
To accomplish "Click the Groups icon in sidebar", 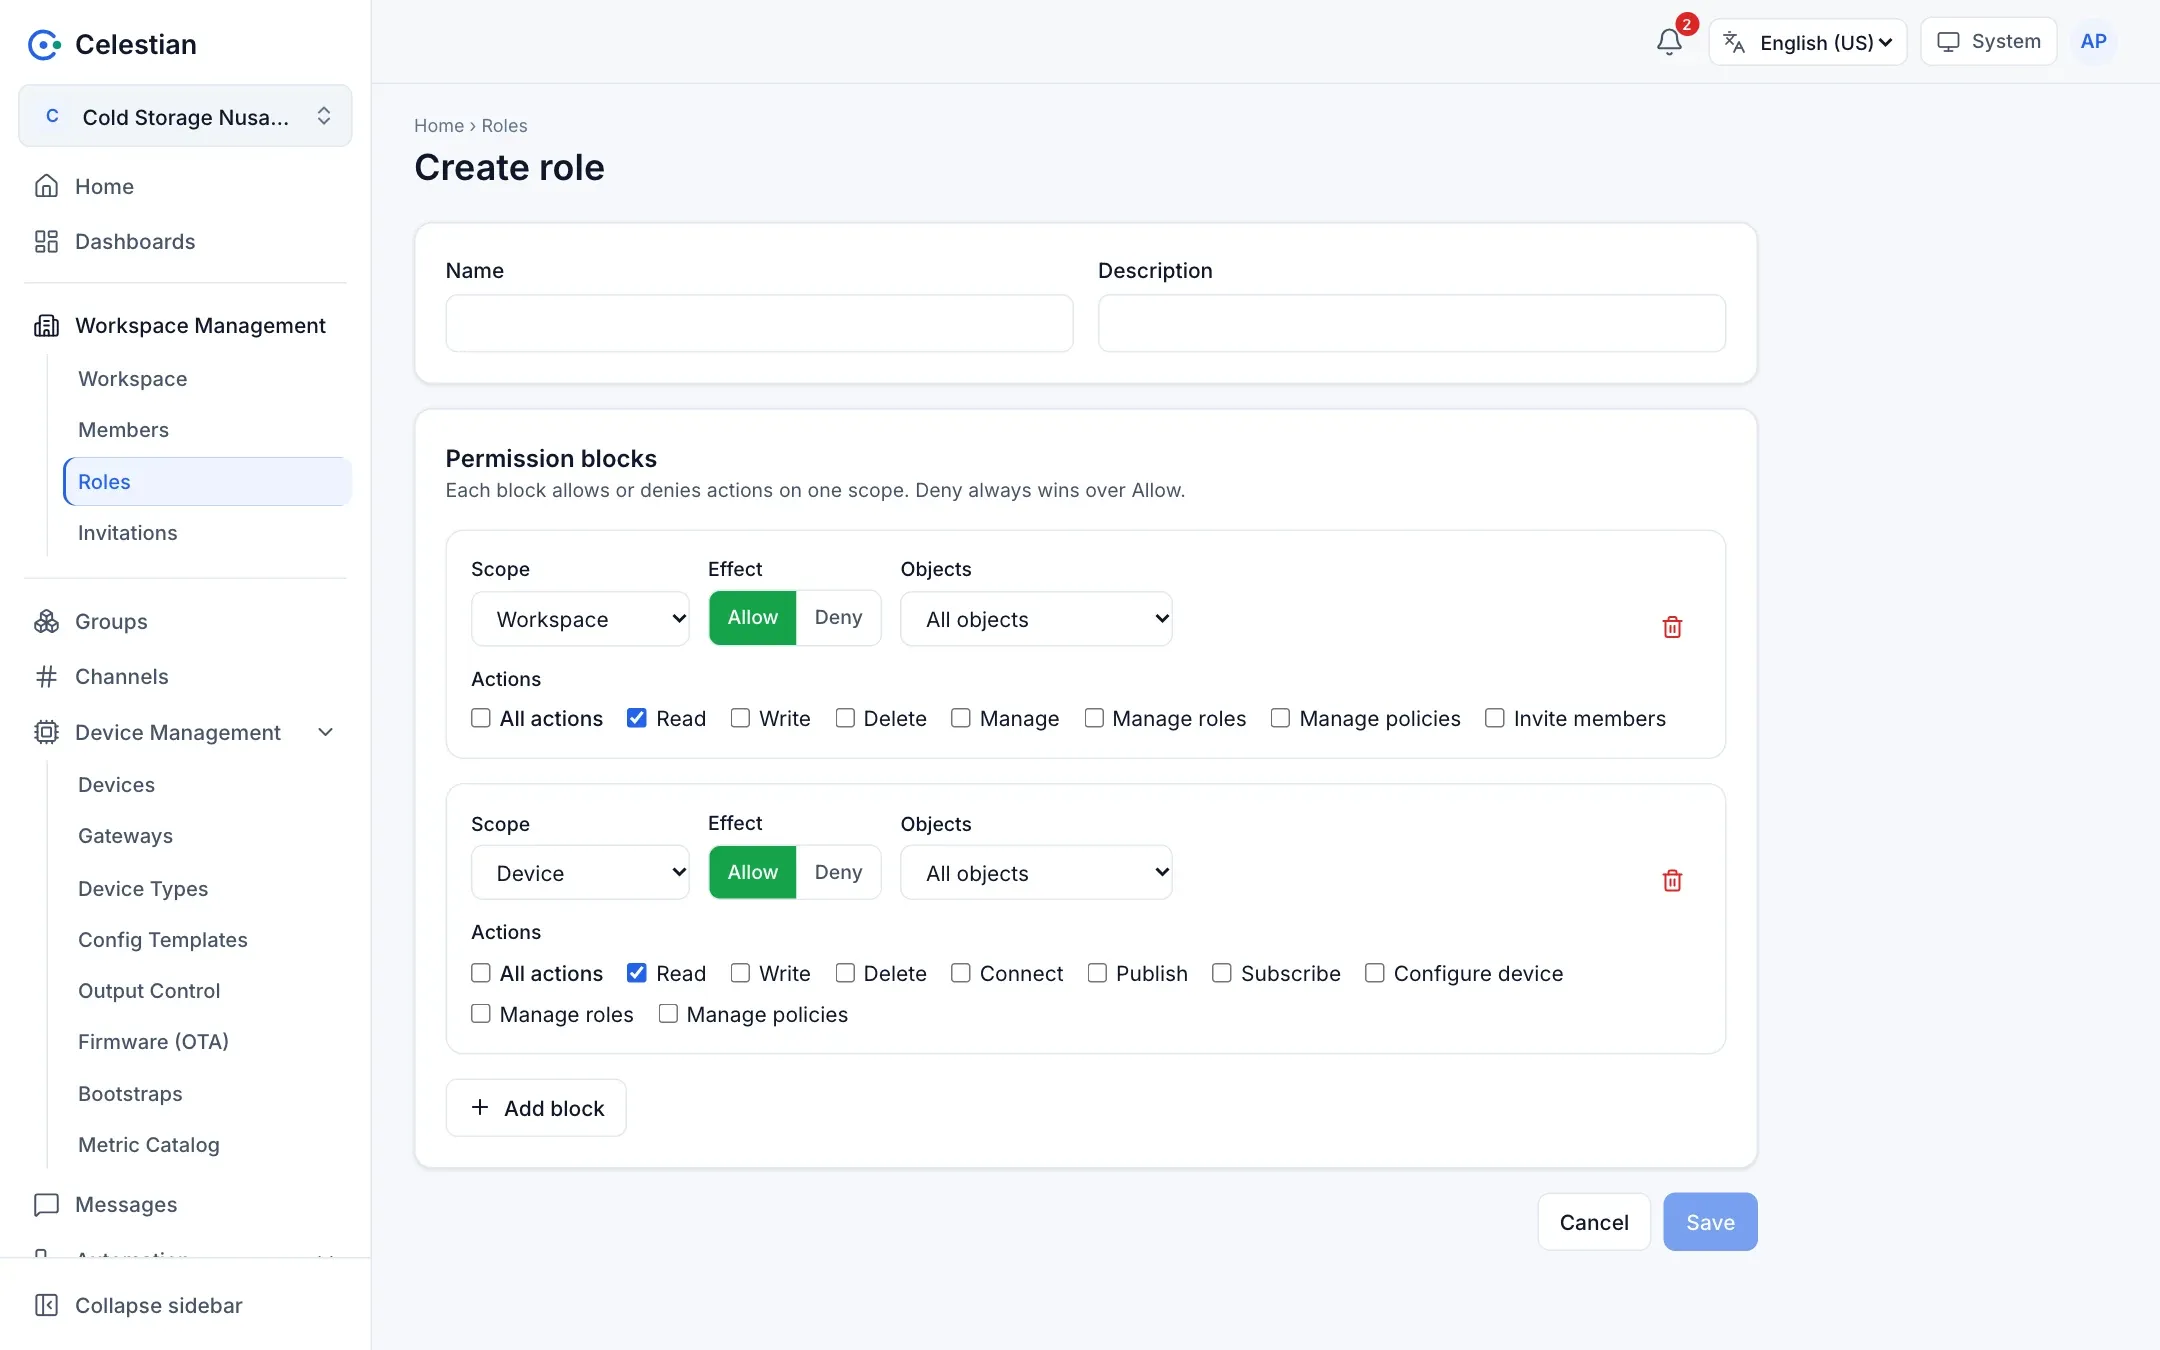I will 46,621.
